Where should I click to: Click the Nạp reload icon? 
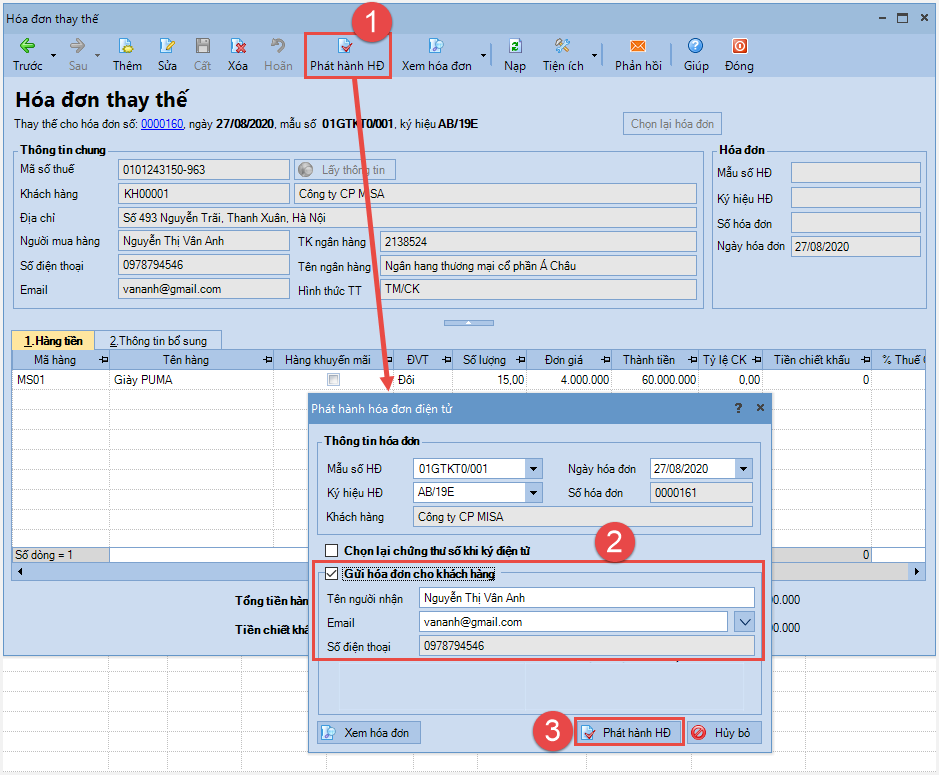(x=515, y=46)
